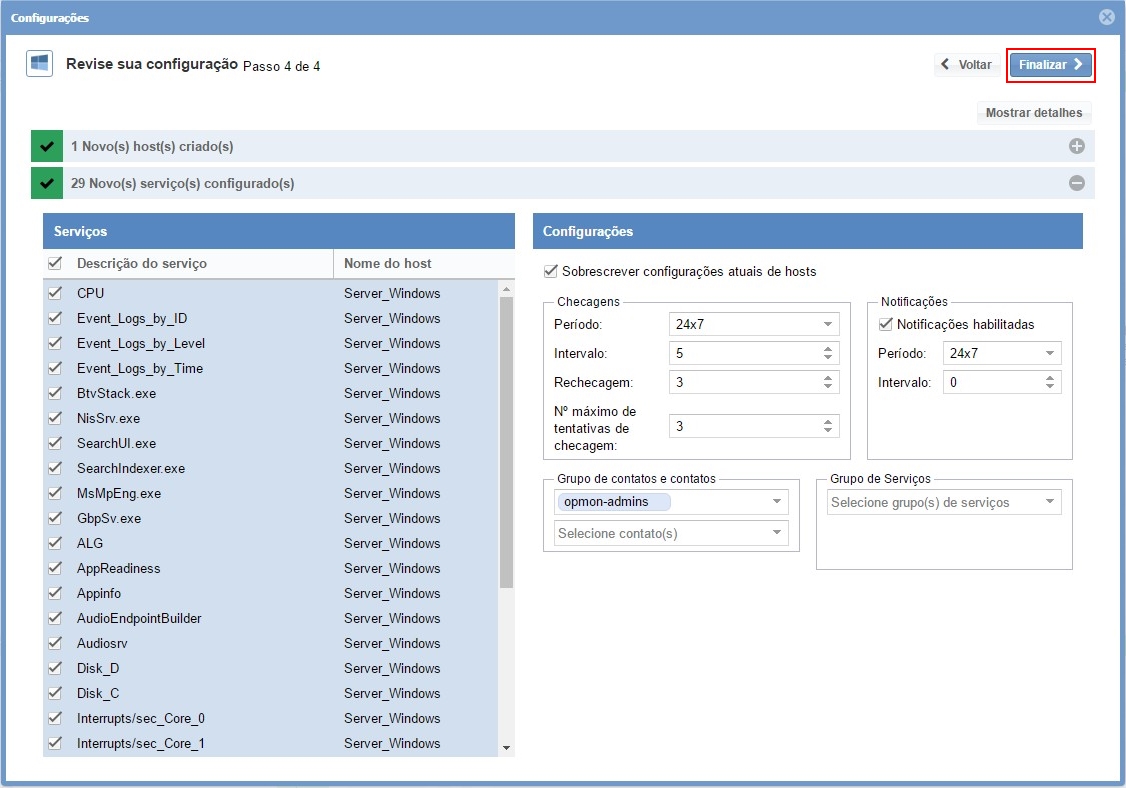
Task: Open the Checagens Período dropdown
Action: click(754, 324)
